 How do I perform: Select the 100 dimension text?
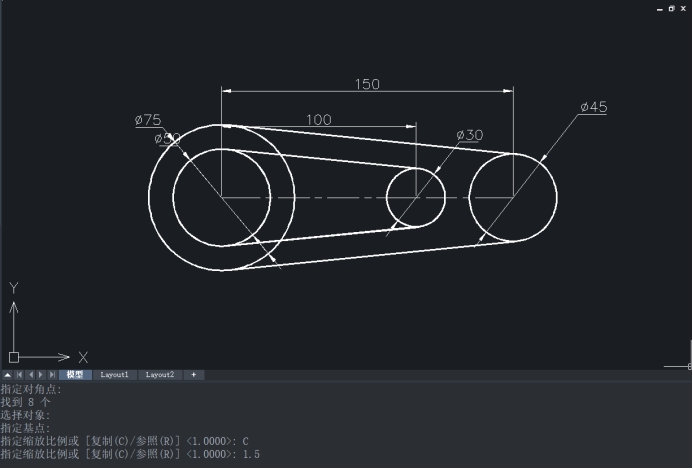click(x=318, y=120)
